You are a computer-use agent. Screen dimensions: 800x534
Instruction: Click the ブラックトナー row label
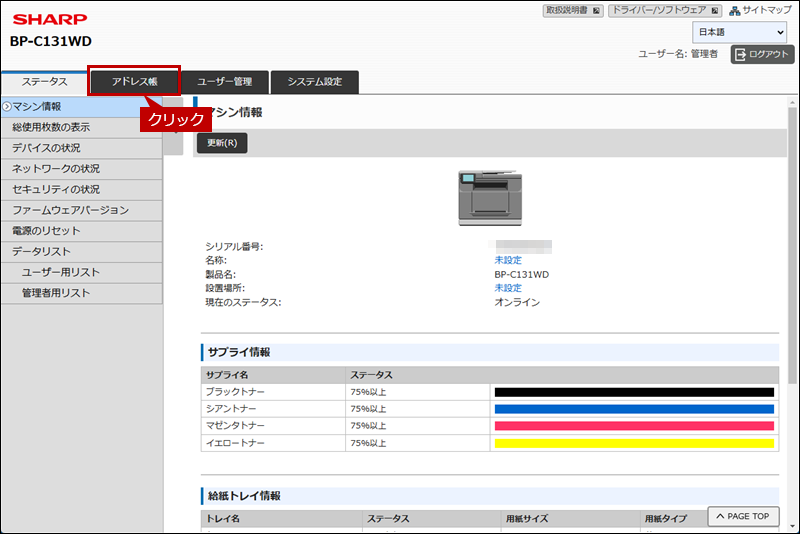[x=235, y=392]
